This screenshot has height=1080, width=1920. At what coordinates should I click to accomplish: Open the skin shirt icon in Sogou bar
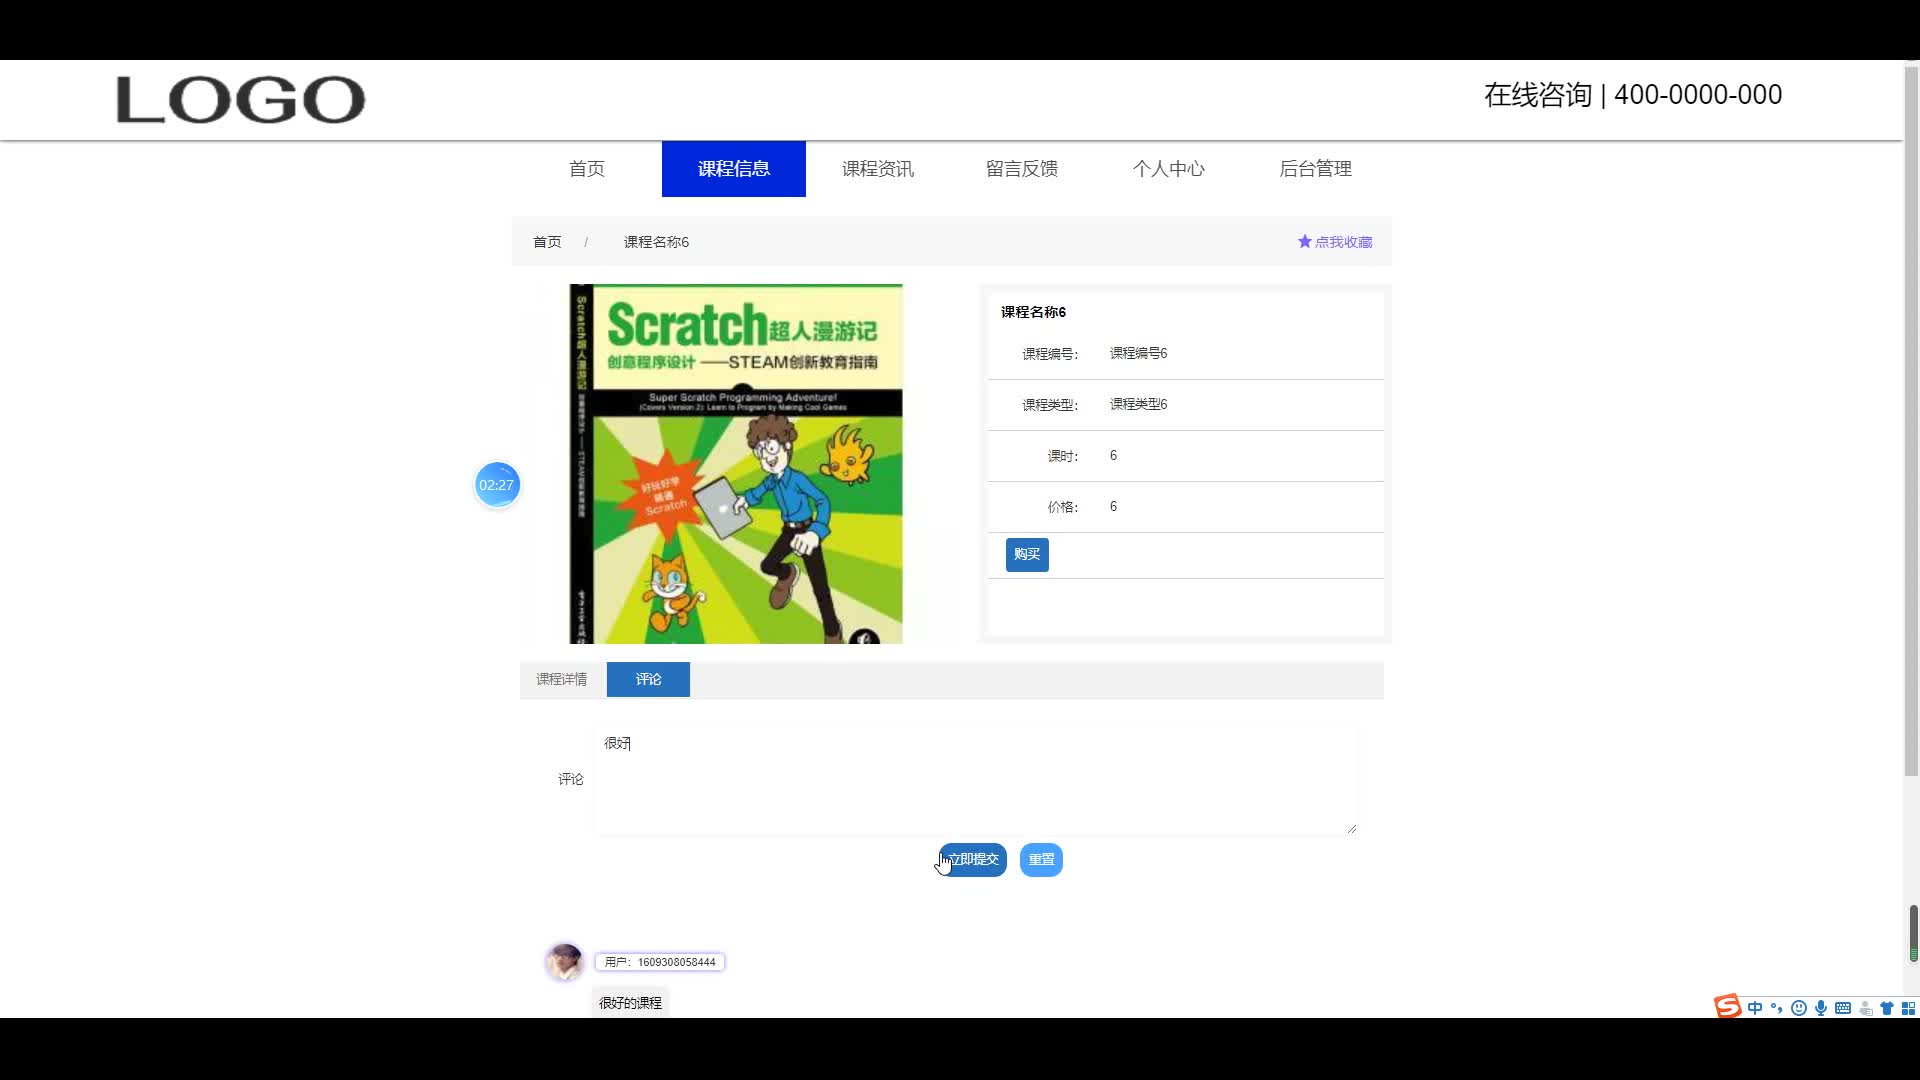point(1887,1008)
